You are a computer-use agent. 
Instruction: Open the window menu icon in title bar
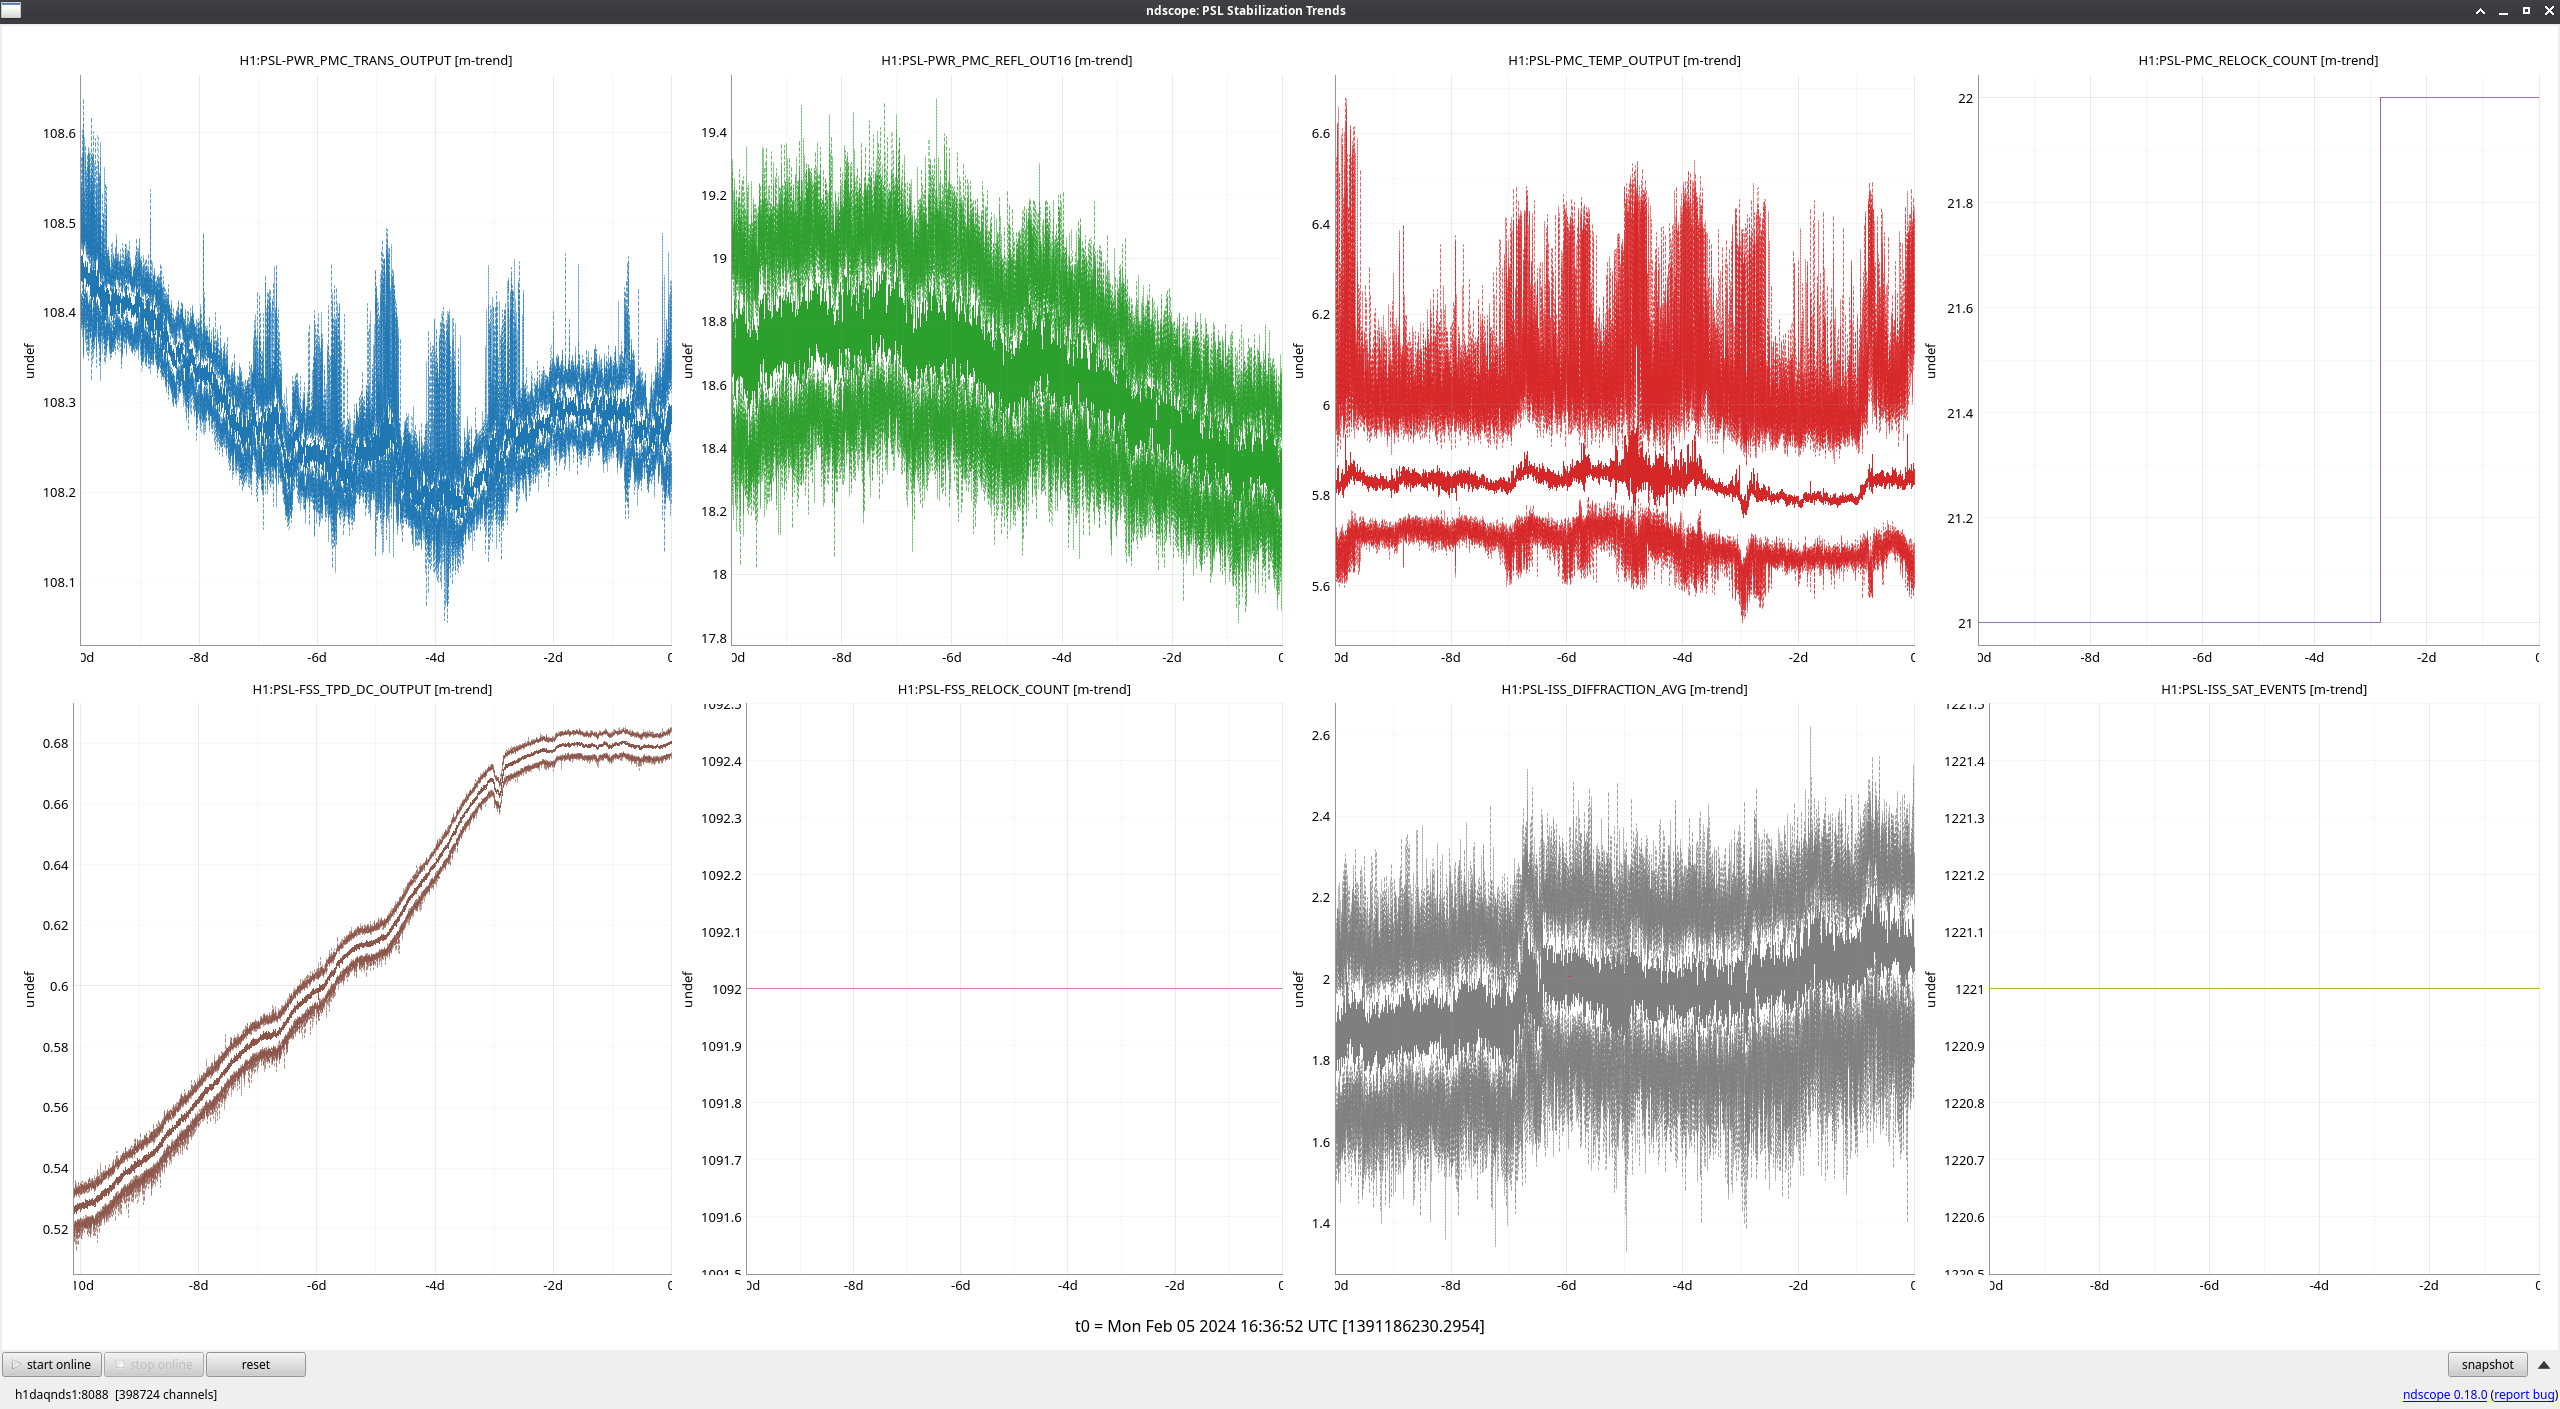pyautogui.click(x=11, y=10)
